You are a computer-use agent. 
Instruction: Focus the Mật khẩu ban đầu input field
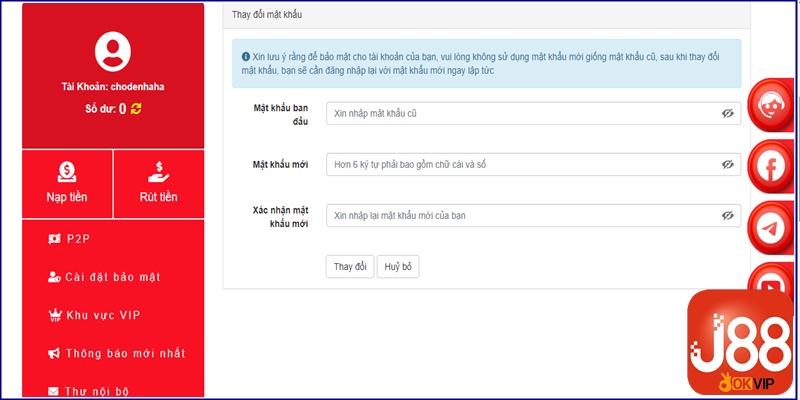coord(520,114)
